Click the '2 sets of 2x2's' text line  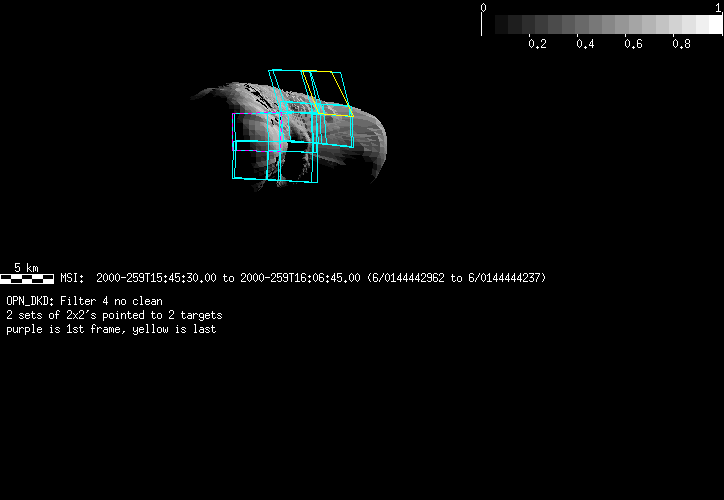[x=115, y=315]
